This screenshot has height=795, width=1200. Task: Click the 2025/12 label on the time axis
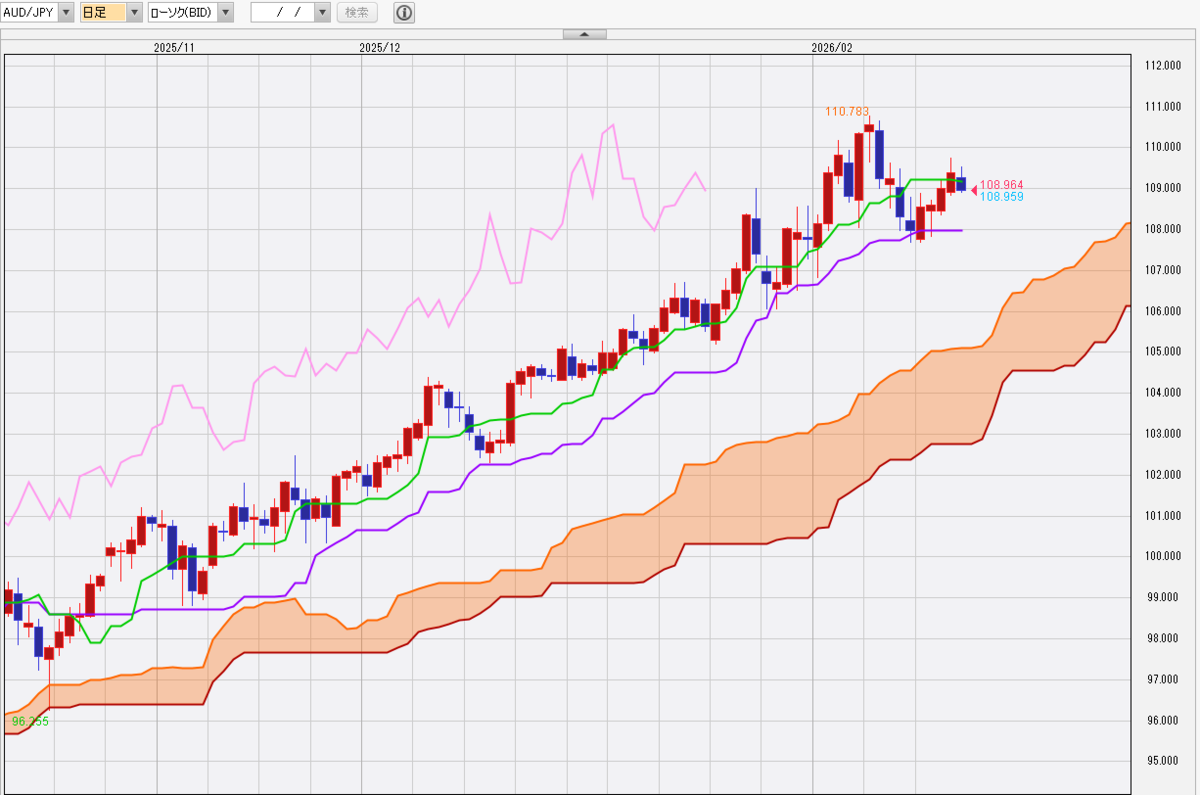pos(379,47)
